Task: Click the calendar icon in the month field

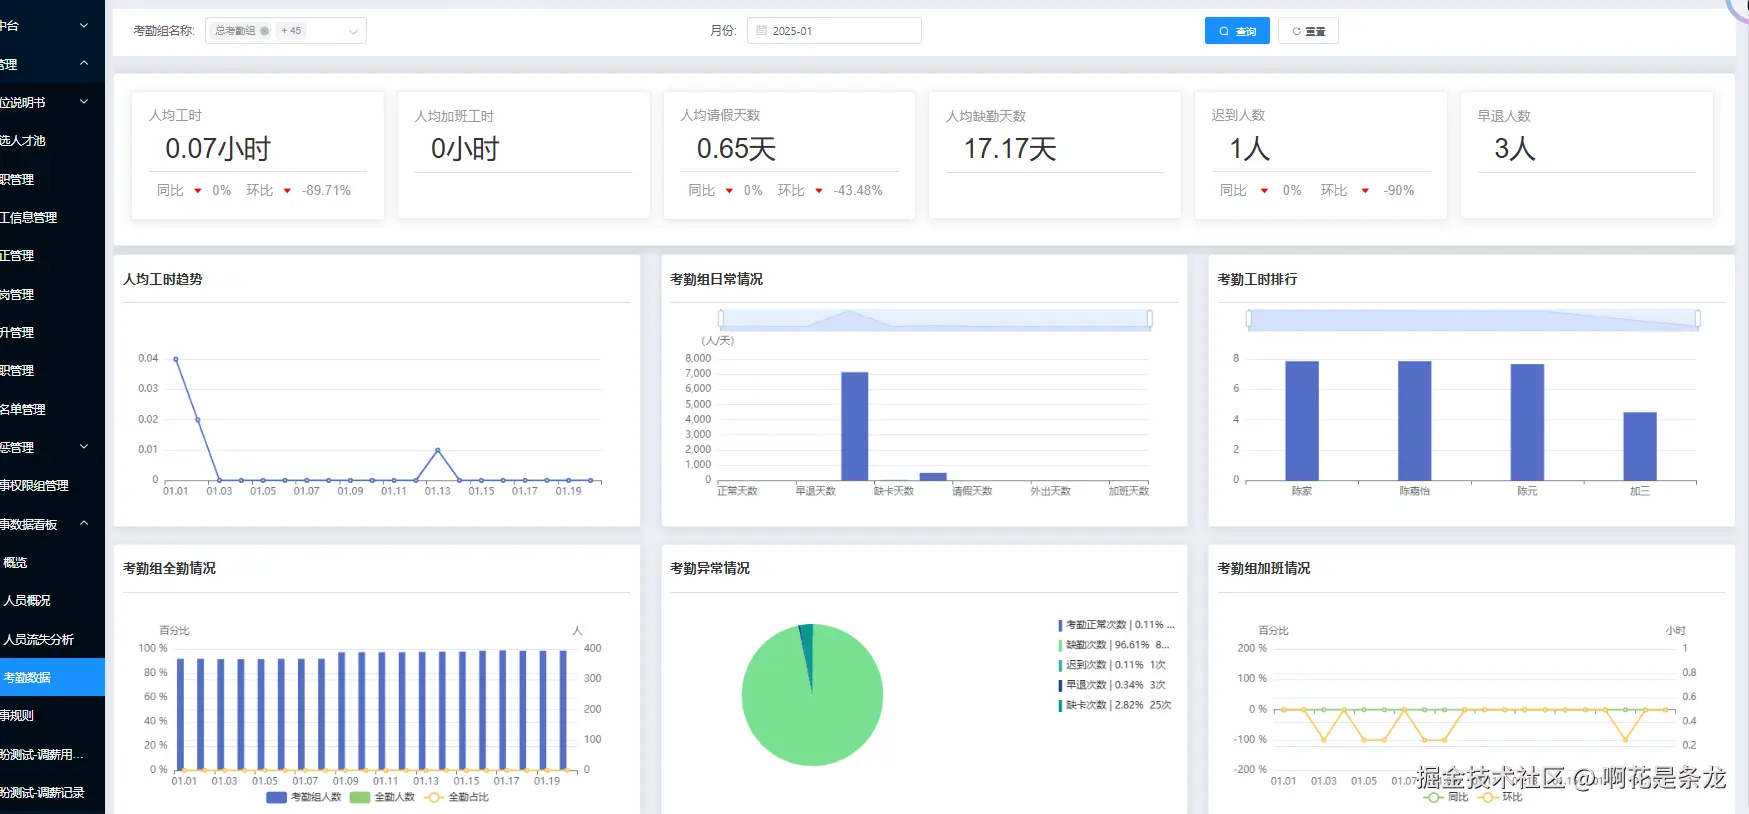Action: coord(762,31)
